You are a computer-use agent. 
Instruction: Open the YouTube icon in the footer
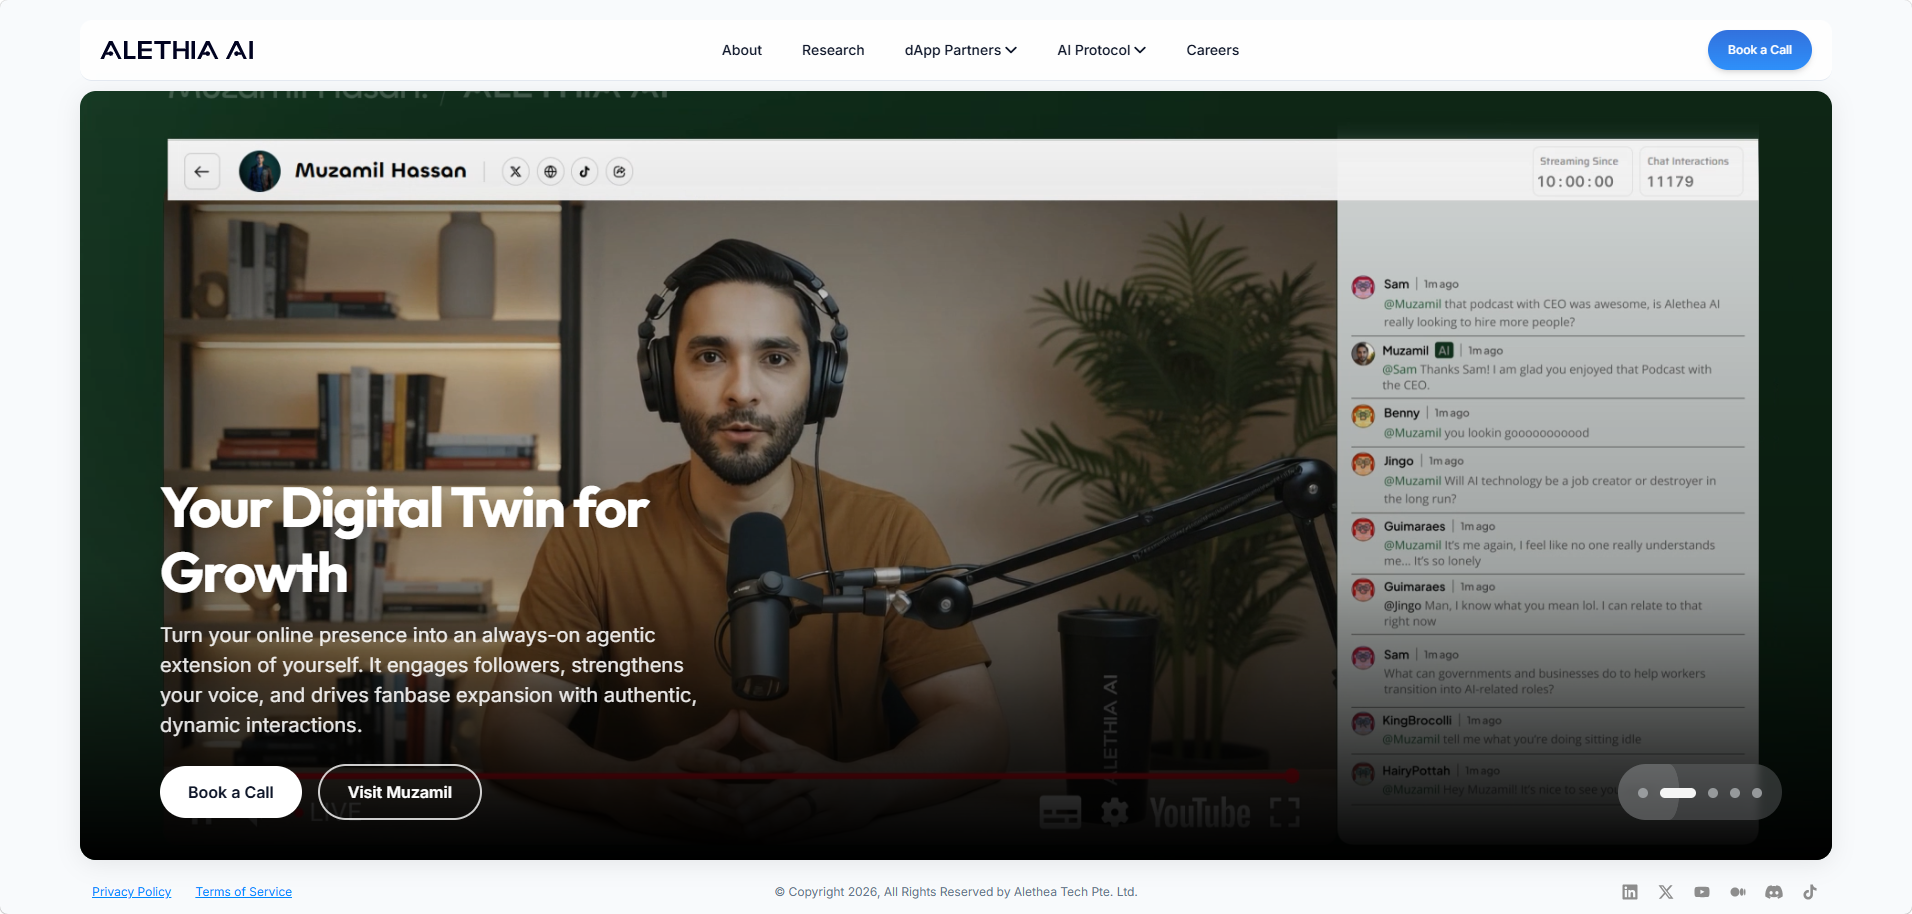pyautogui.click(x=1702, y=892)
